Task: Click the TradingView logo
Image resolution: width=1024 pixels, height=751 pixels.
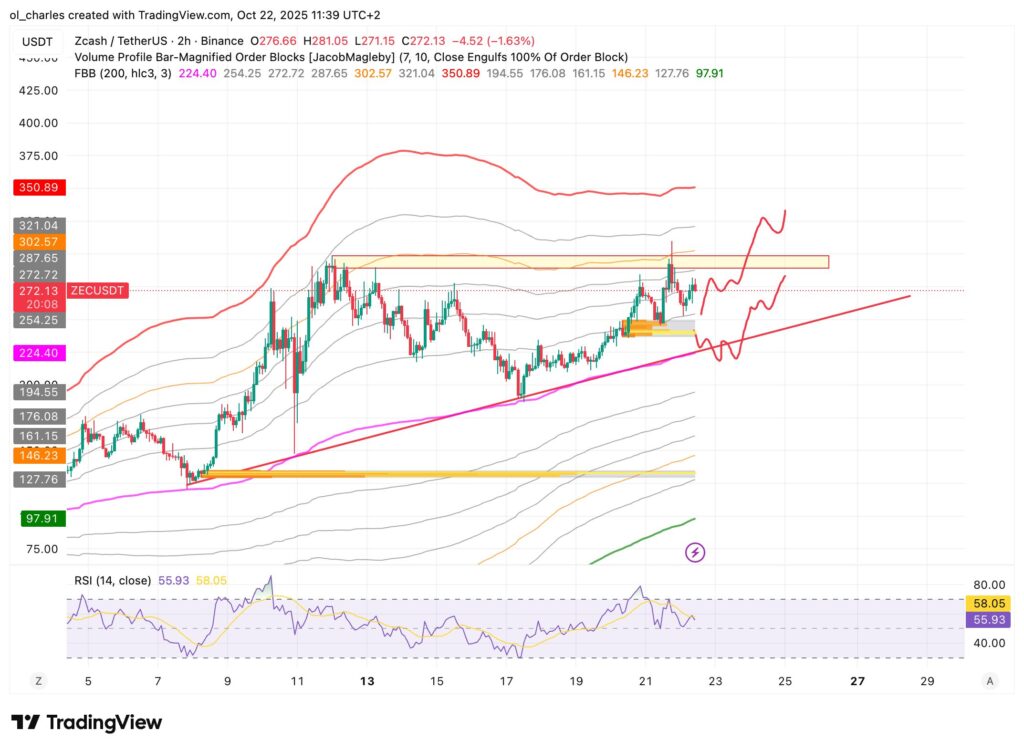Action: coord(86,722)
